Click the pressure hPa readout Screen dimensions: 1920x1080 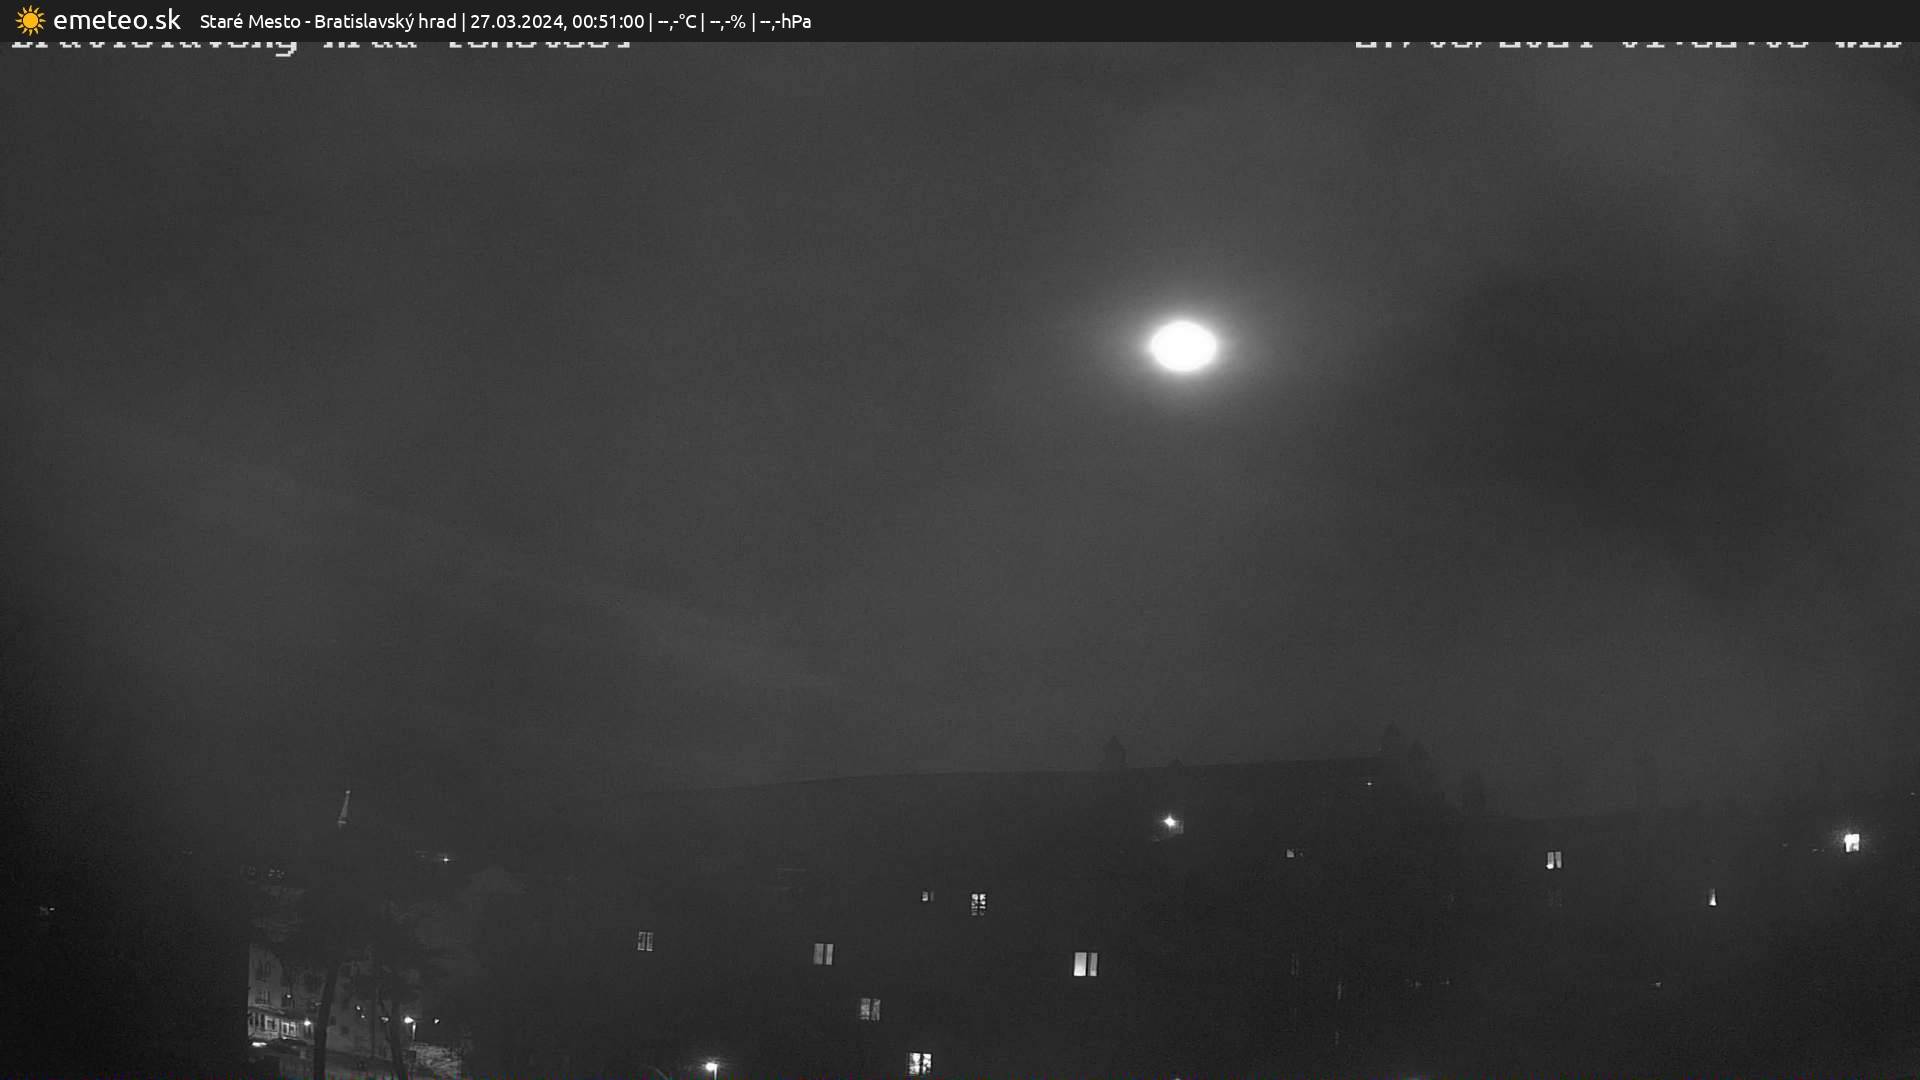[785, 21]
